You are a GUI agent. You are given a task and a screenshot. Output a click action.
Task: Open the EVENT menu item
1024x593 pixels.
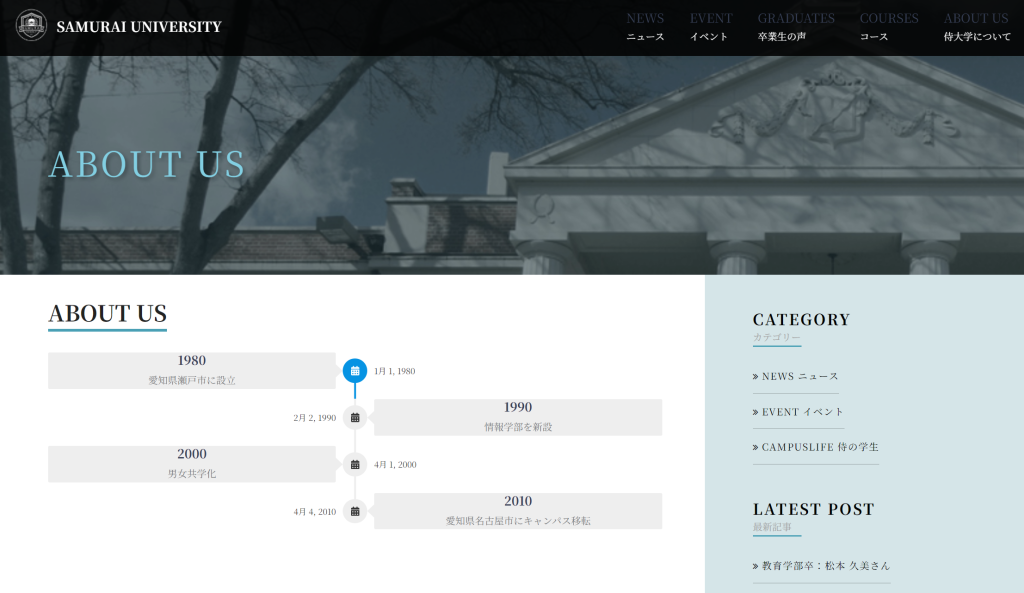710,27
